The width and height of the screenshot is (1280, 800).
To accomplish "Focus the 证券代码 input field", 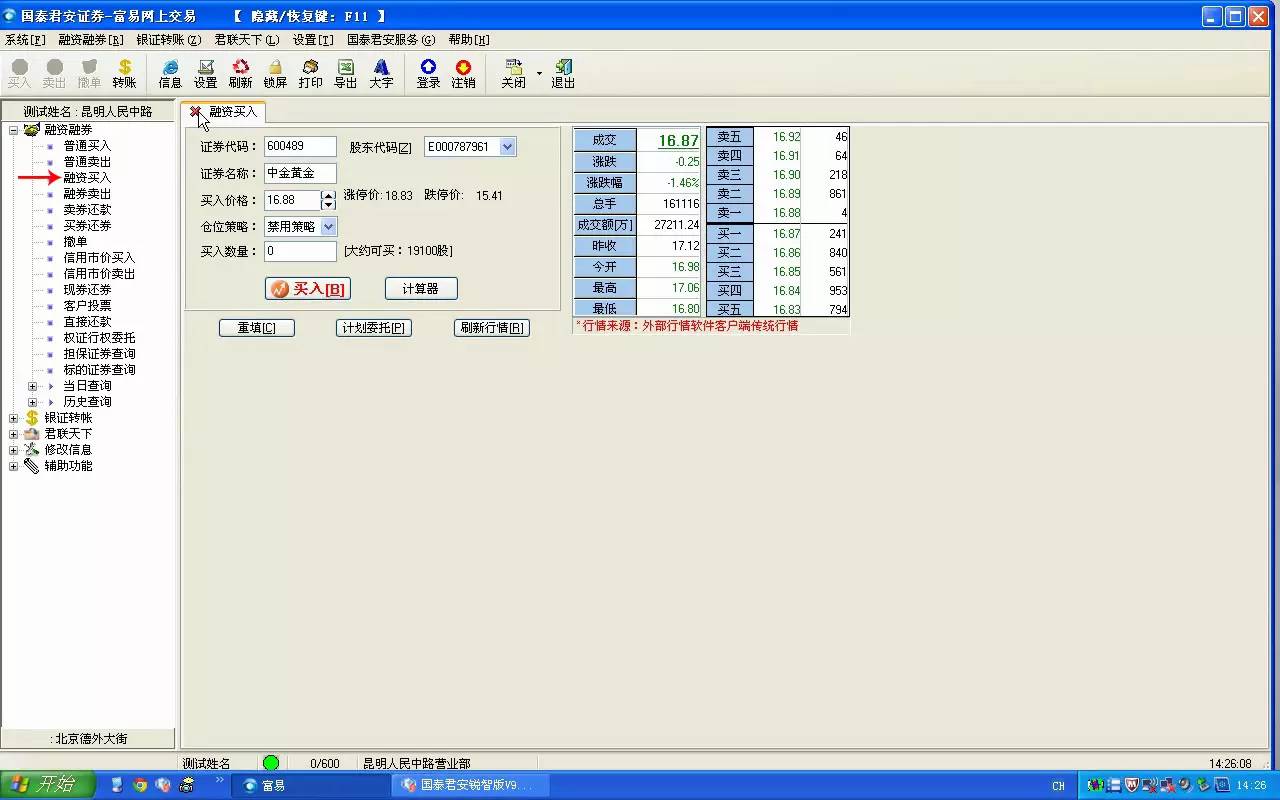I will click(x=300, y=146).
